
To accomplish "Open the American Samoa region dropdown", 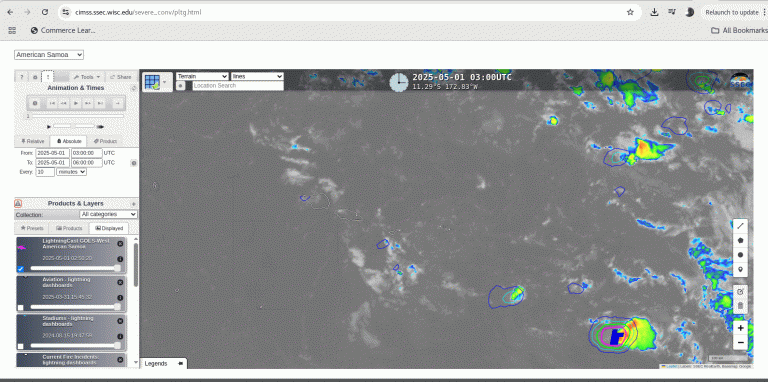I will coord(49,55).
